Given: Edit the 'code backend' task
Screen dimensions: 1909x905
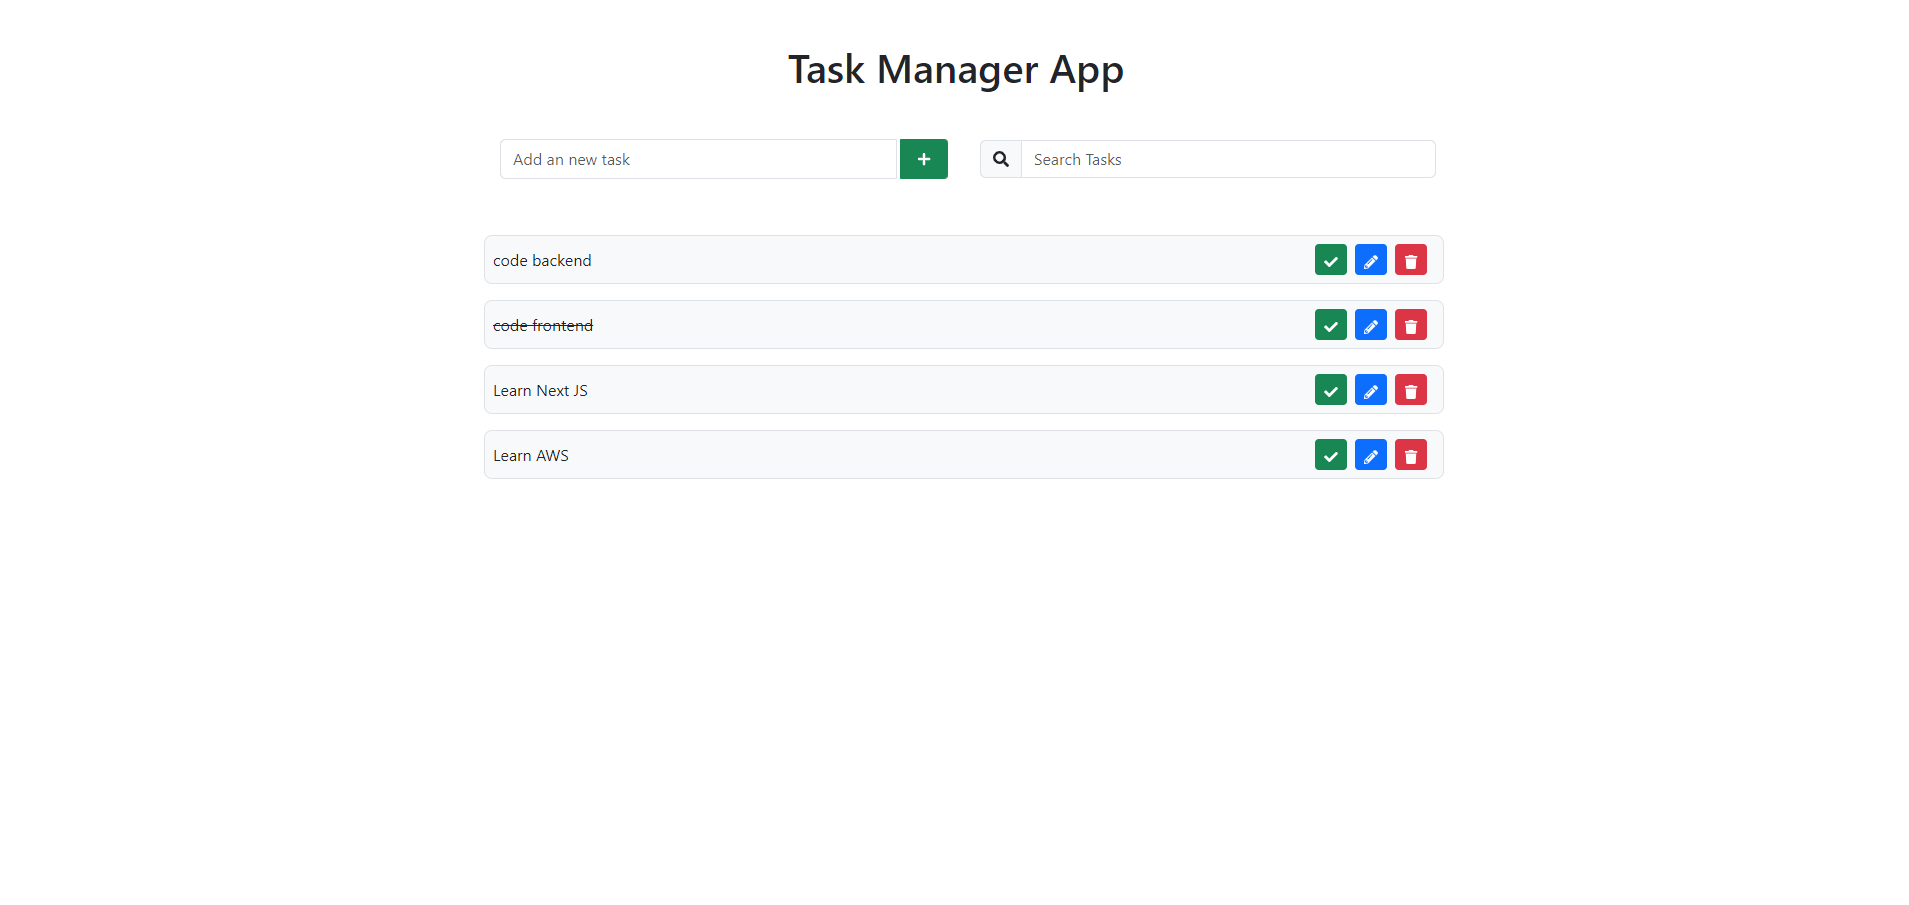Looking at the screenshot, I should click(x=1370, y=260).
